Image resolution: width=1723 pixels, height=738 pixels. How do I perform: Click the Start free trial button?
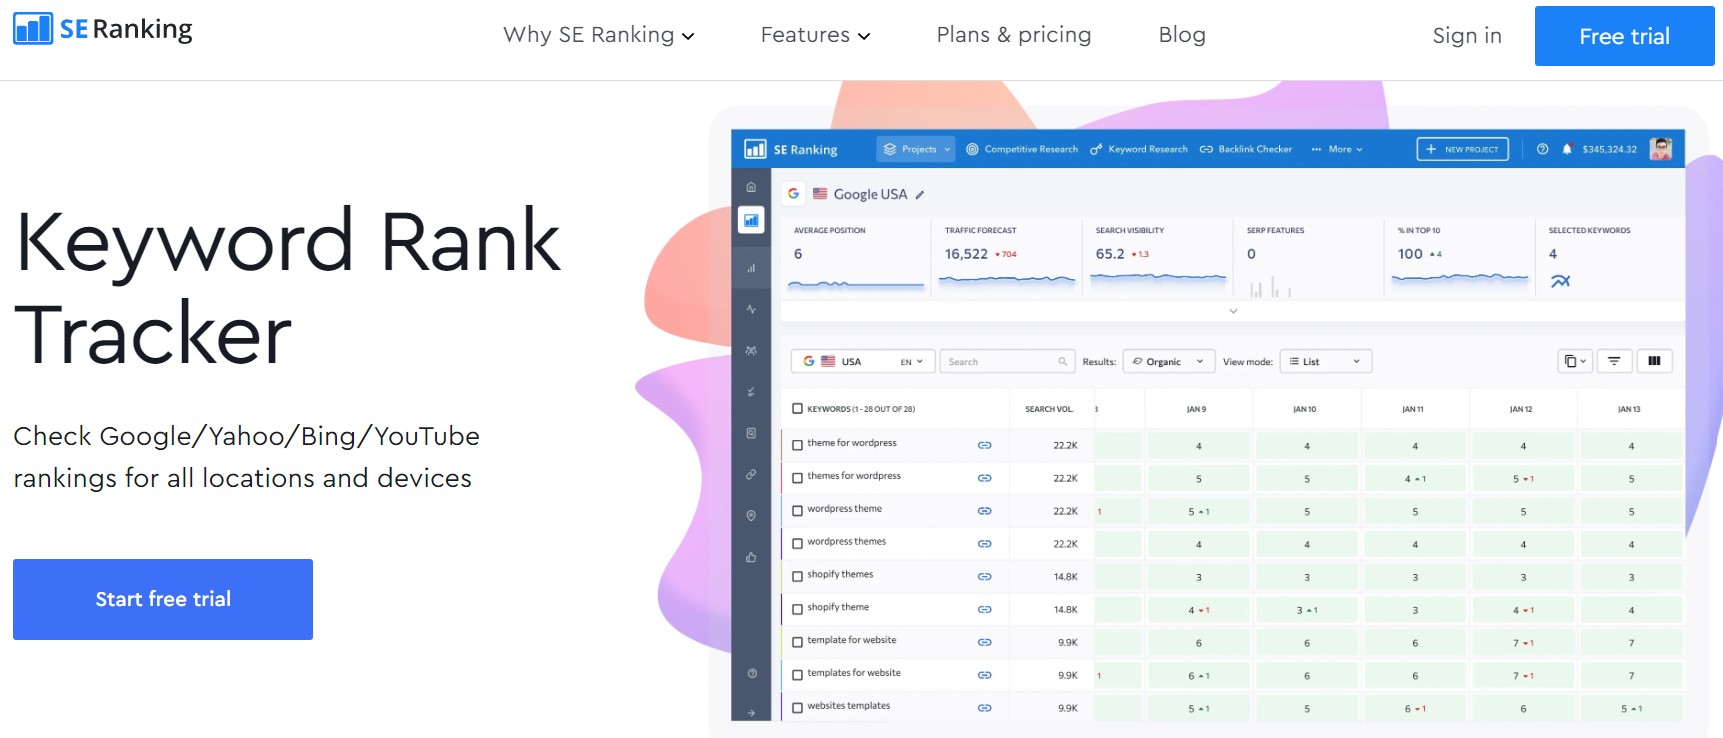[x=163, y=599]
